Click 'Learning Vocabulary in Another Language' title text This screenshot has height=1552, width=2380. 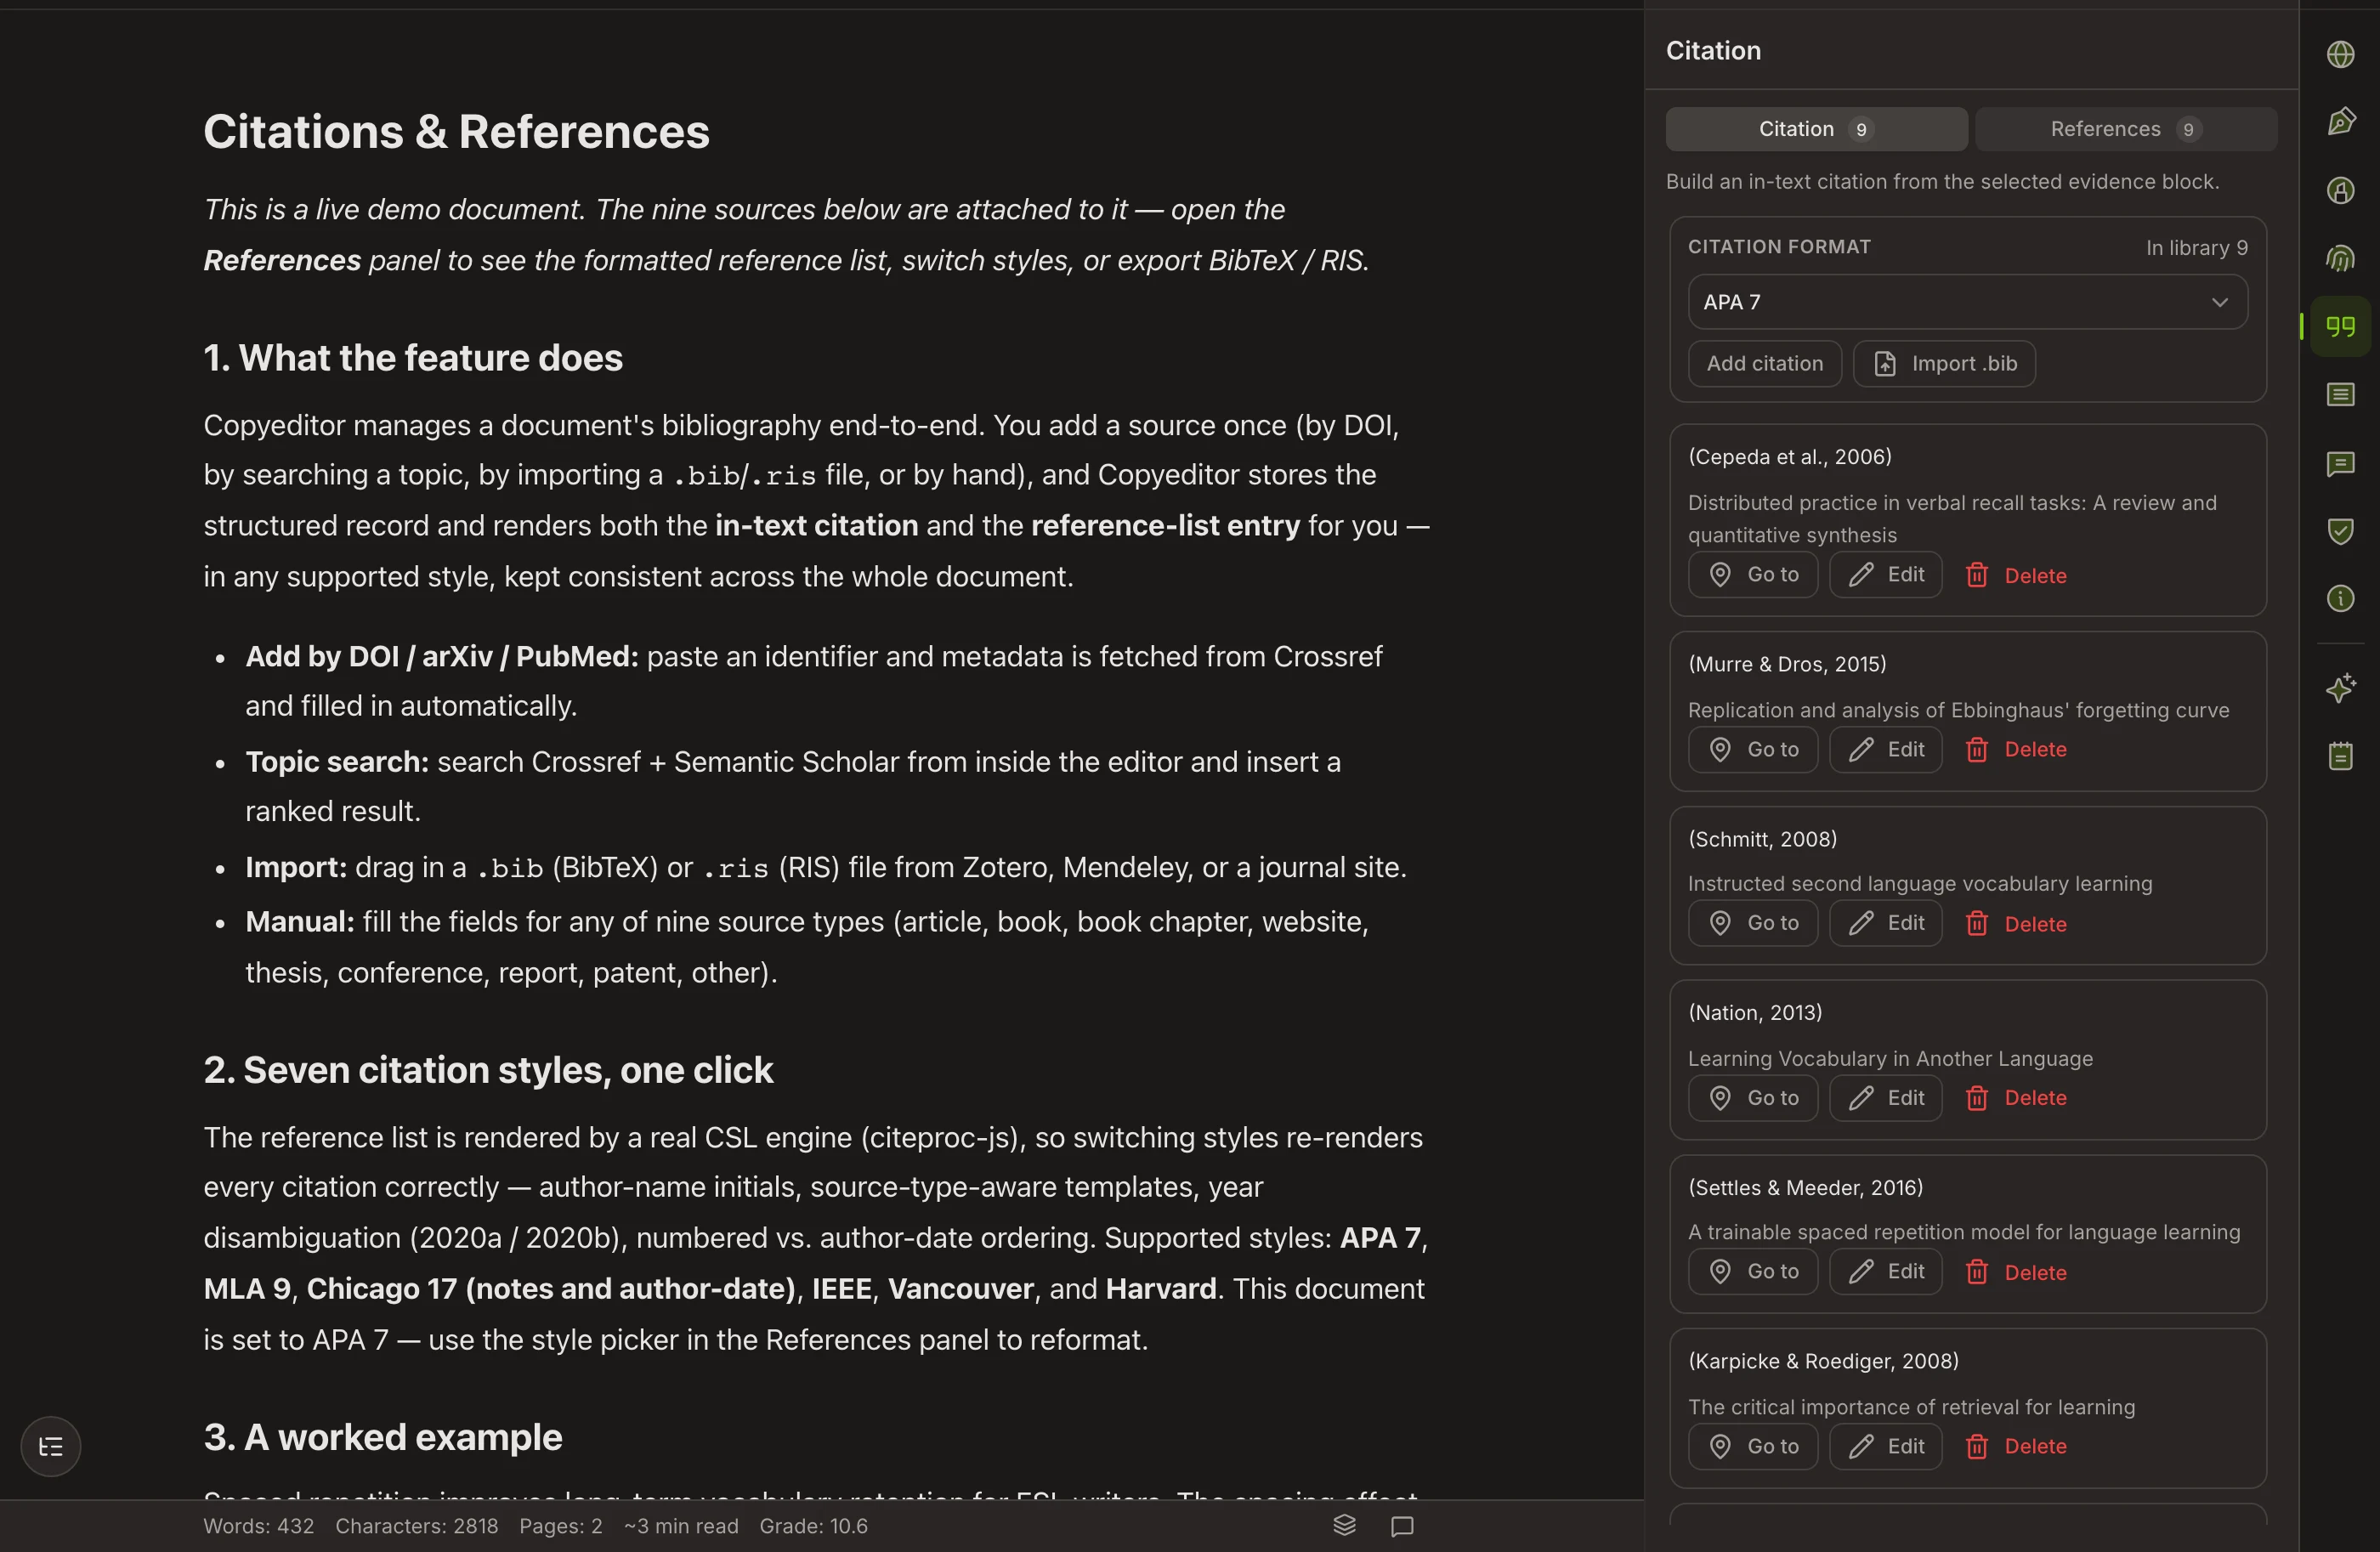[1890, 1058]
